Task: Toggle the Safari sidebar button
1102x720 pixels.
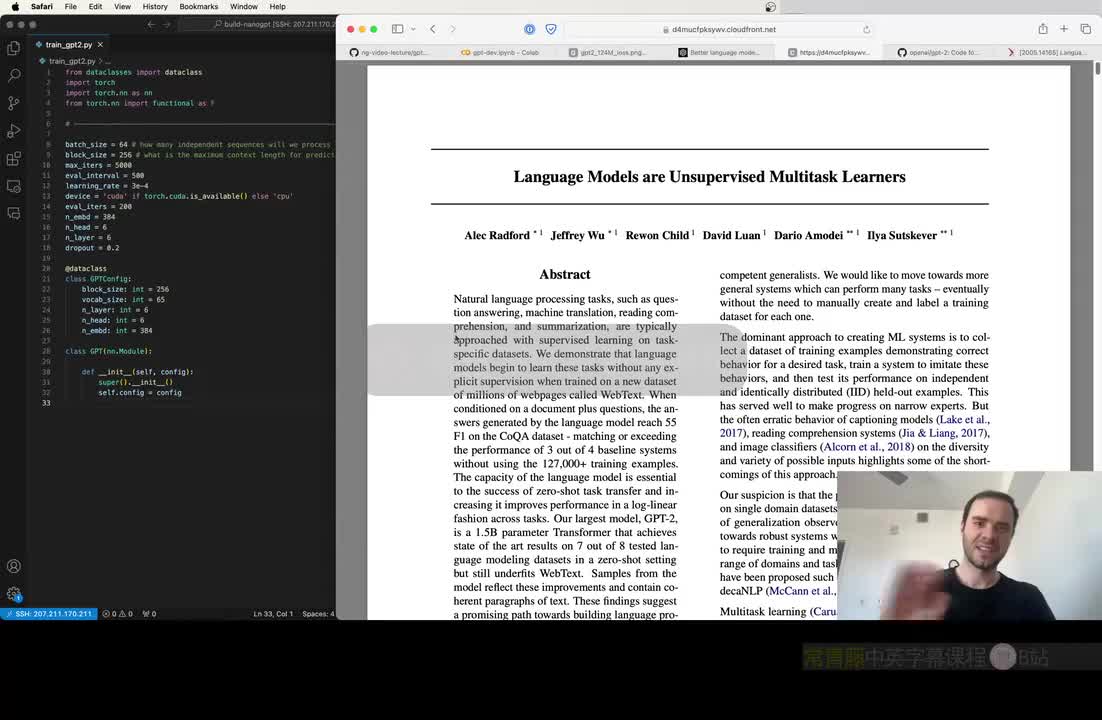Action: 397,29
